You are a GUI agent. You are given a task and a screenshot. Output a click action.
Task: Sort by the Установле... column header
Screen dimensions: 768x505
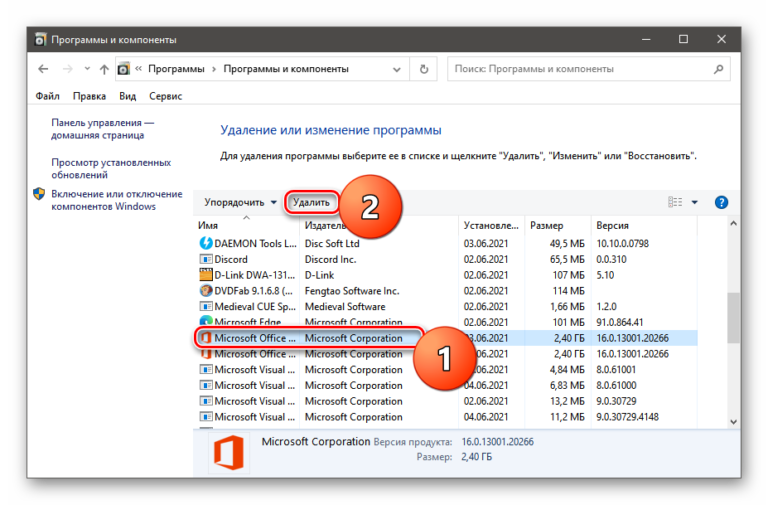(491, 225)
